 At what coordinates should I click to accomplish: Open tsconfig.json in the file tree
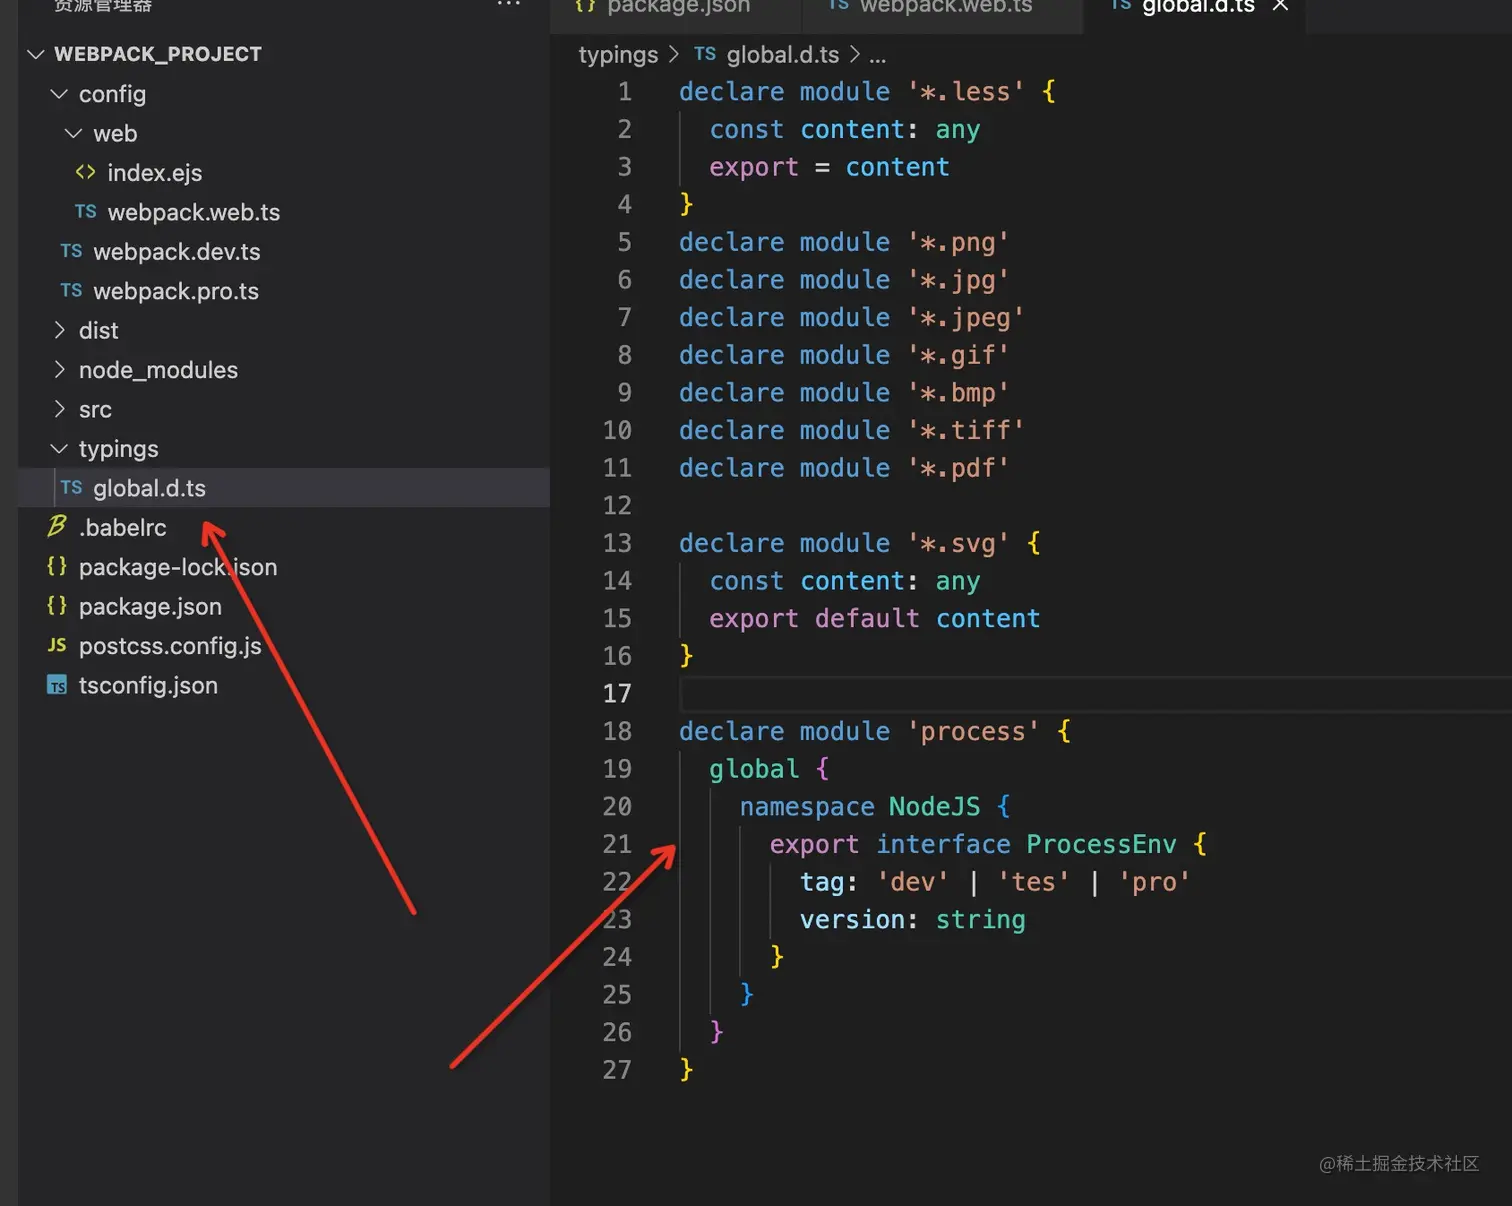[x=148, y=685]
